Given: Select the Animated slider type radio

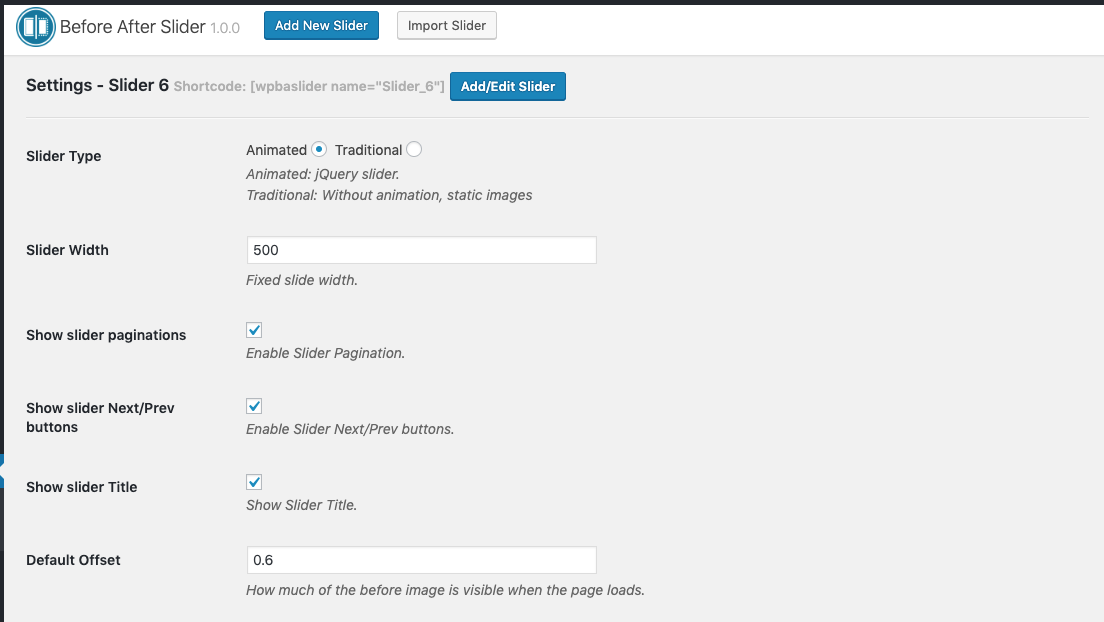Looking at the screenshot, I should pyautogui.click(x=319, y=150).
